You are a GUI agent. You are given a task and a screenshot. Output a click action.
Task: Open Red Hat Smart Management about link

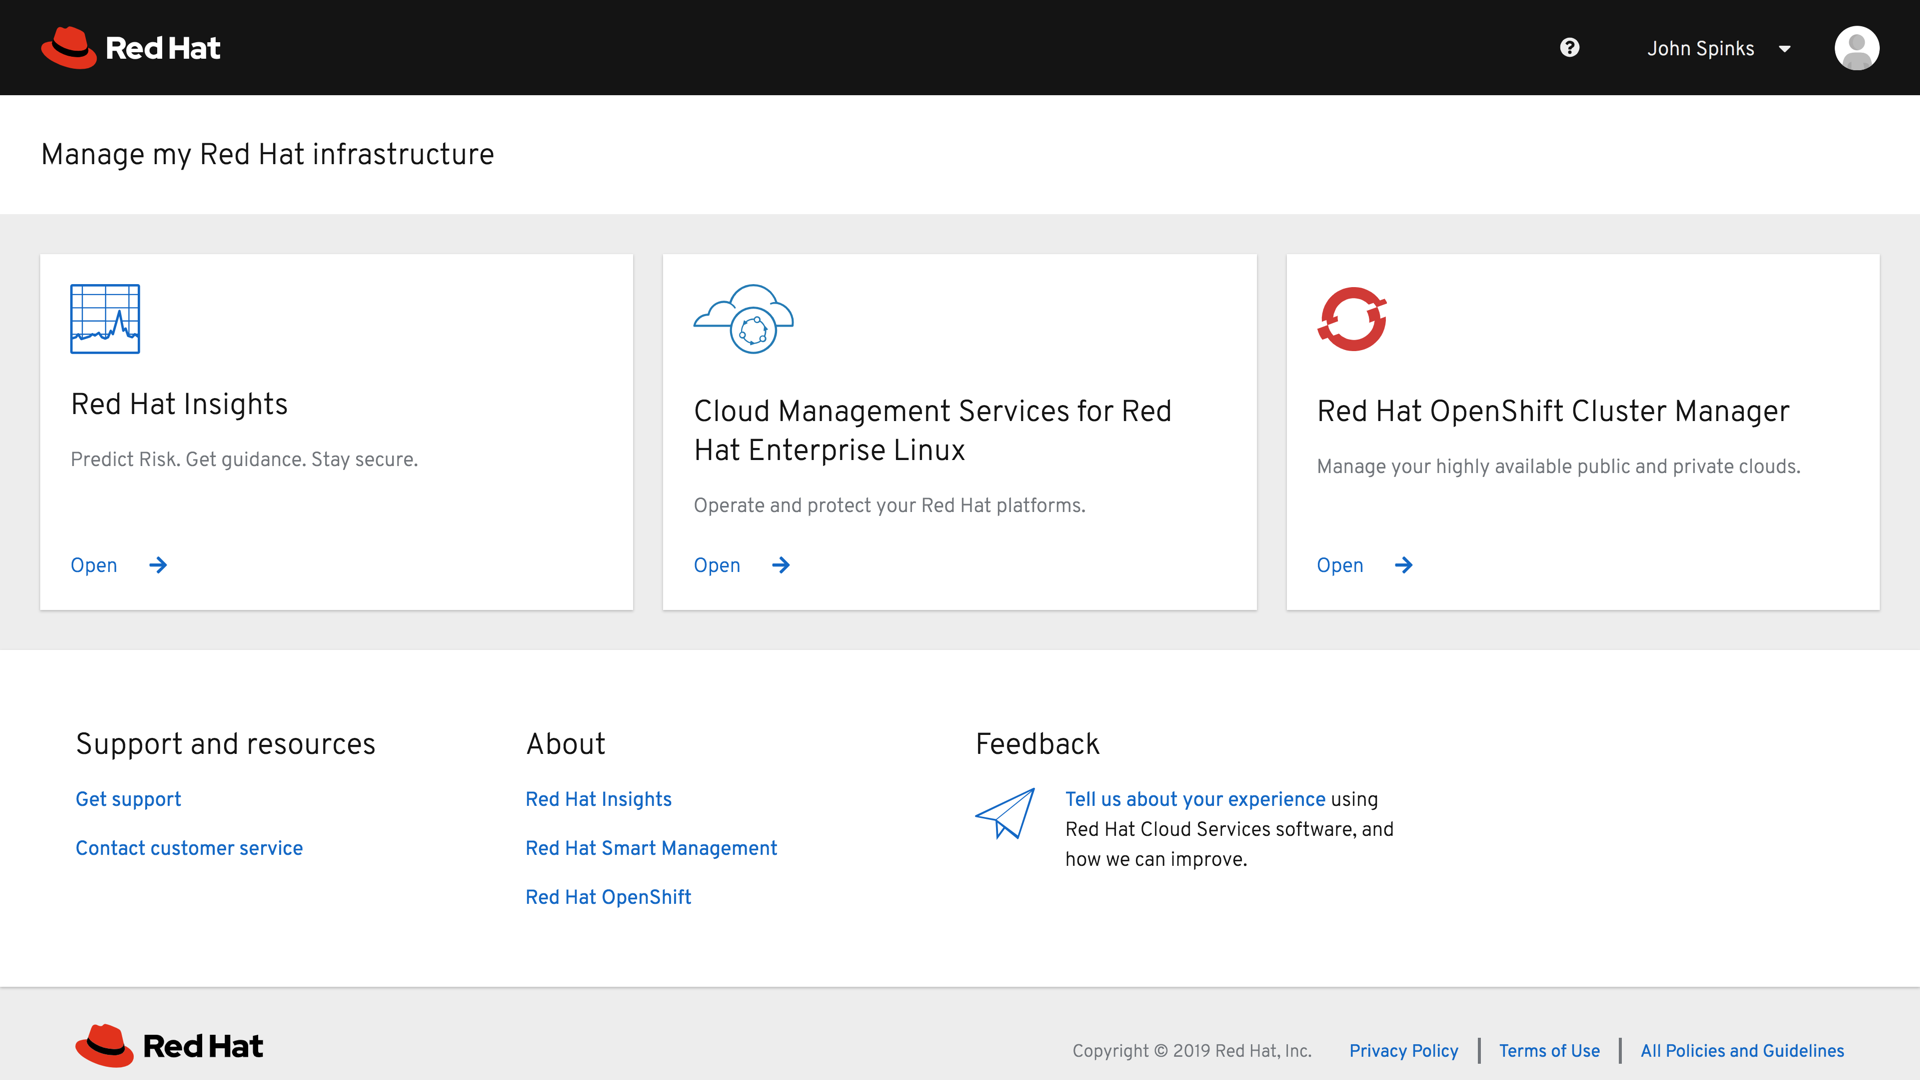click(x=651, y=848)
